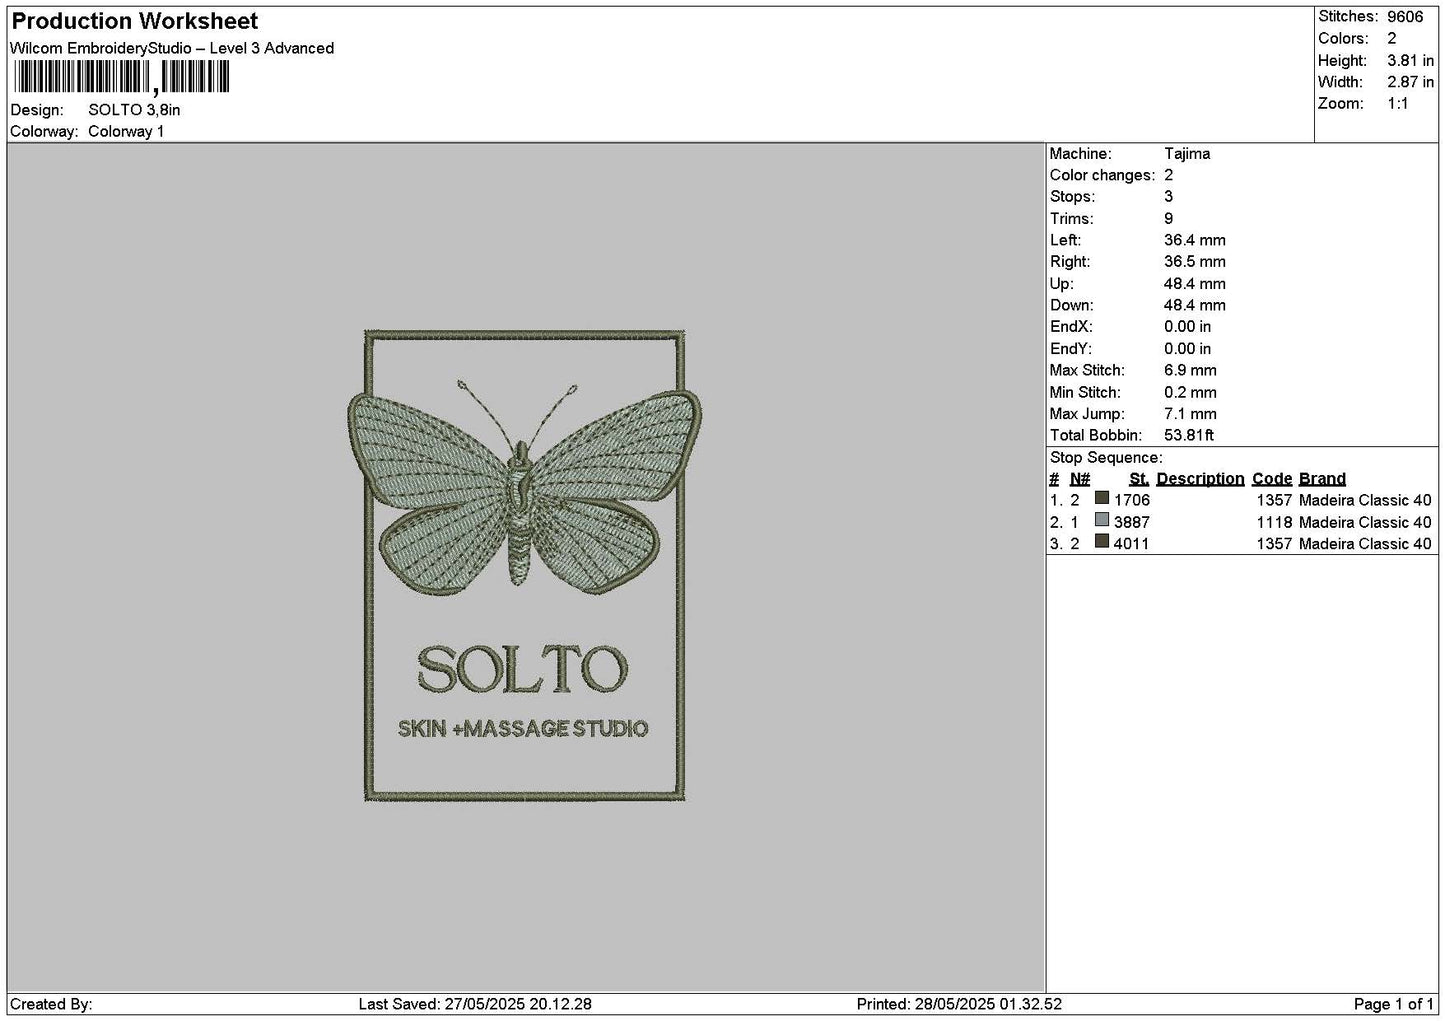The height and width of the screenshot is (1021, 1445).
Task: Click the 'Stop Sequence:' heading
Action: [x=1106, y=458]
